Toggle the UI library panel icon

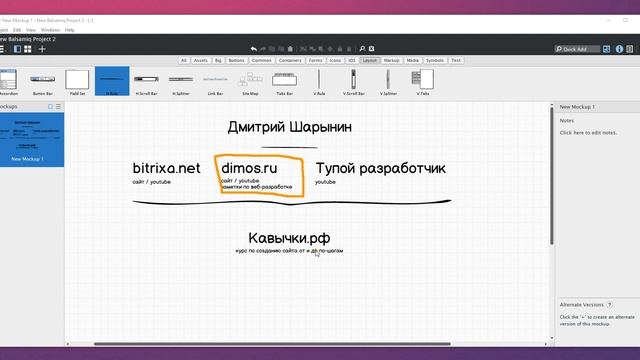click(607, 49)
